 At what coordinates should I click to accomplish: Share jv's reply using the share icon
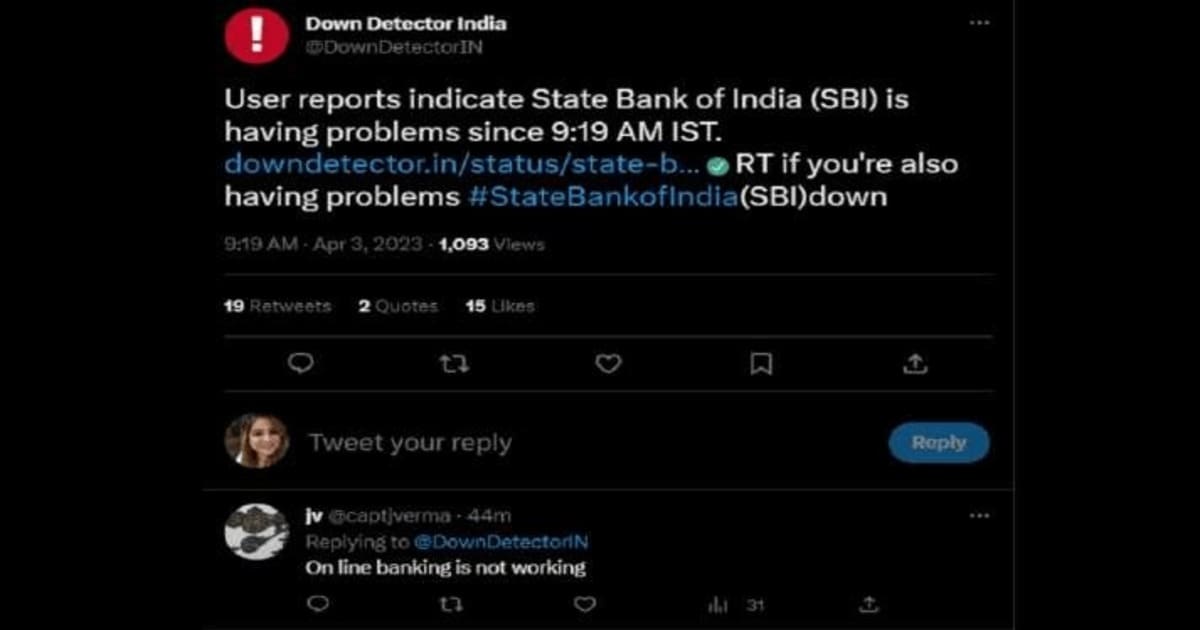pyautogui.click(x=870, y=604)
